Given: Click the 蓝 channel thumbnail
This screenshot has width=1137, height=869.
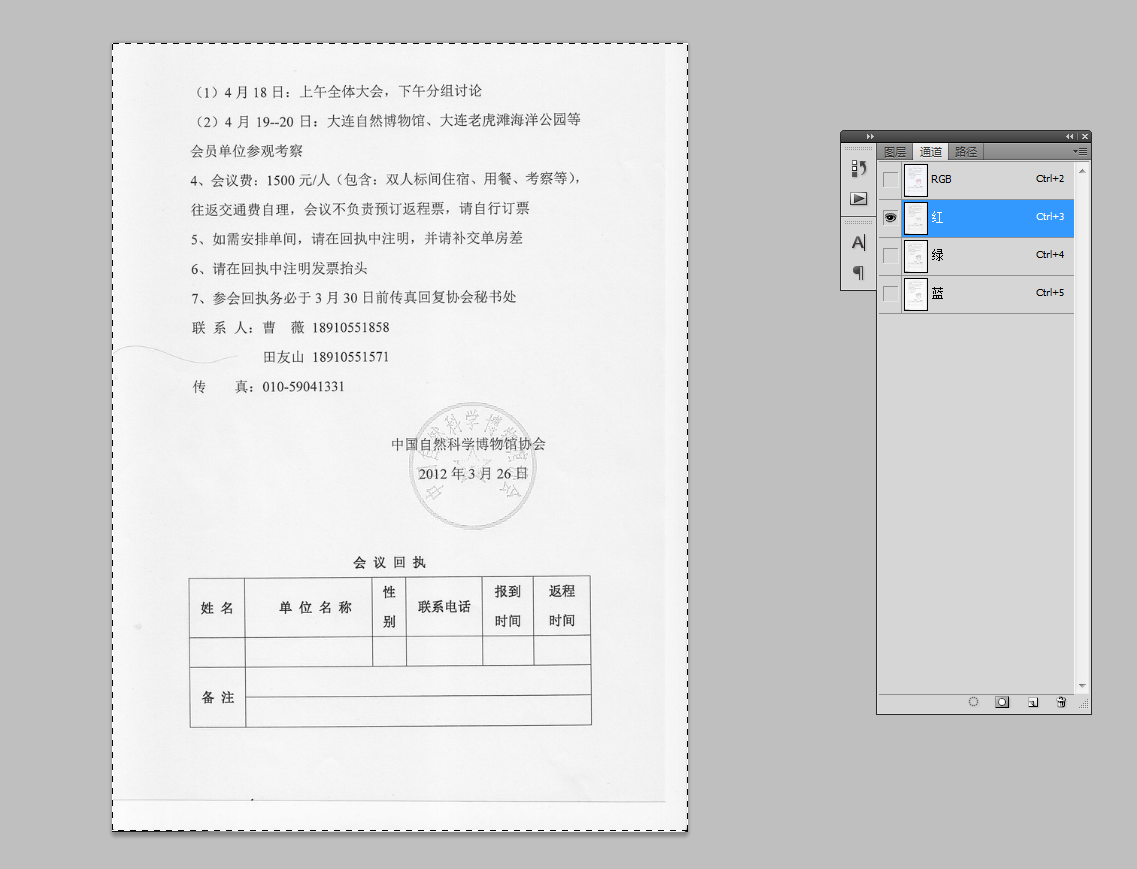Looking at the screenshot, I should [x=916, y=294].
